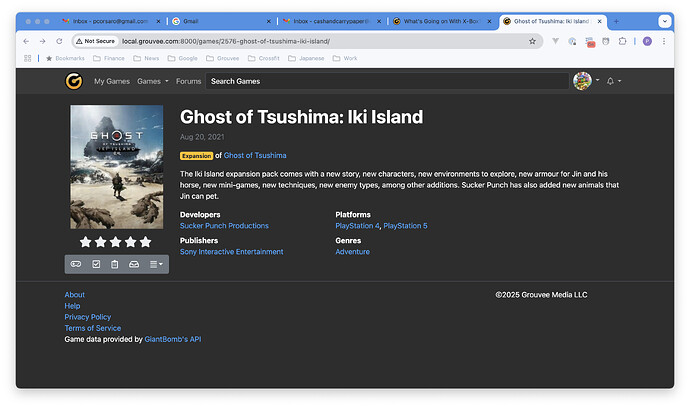Viewport: 690px width, 408px height.
Task: Open the About footer link
Action: [74, 295]
